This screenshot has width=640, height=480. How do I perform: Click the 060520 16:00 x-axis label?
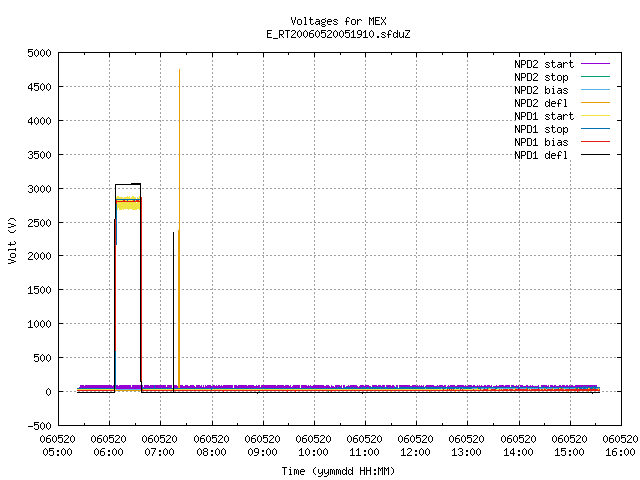[x=620, y=445]
